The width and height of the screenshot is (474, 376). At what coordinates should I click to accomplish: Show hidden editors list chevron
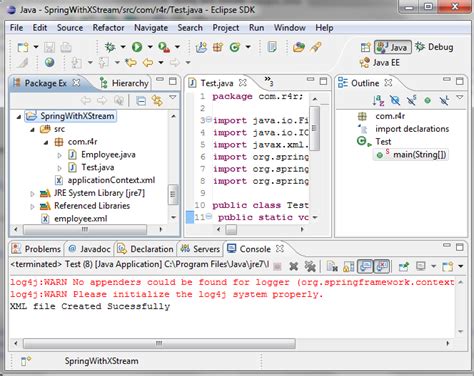pos(269,81)
